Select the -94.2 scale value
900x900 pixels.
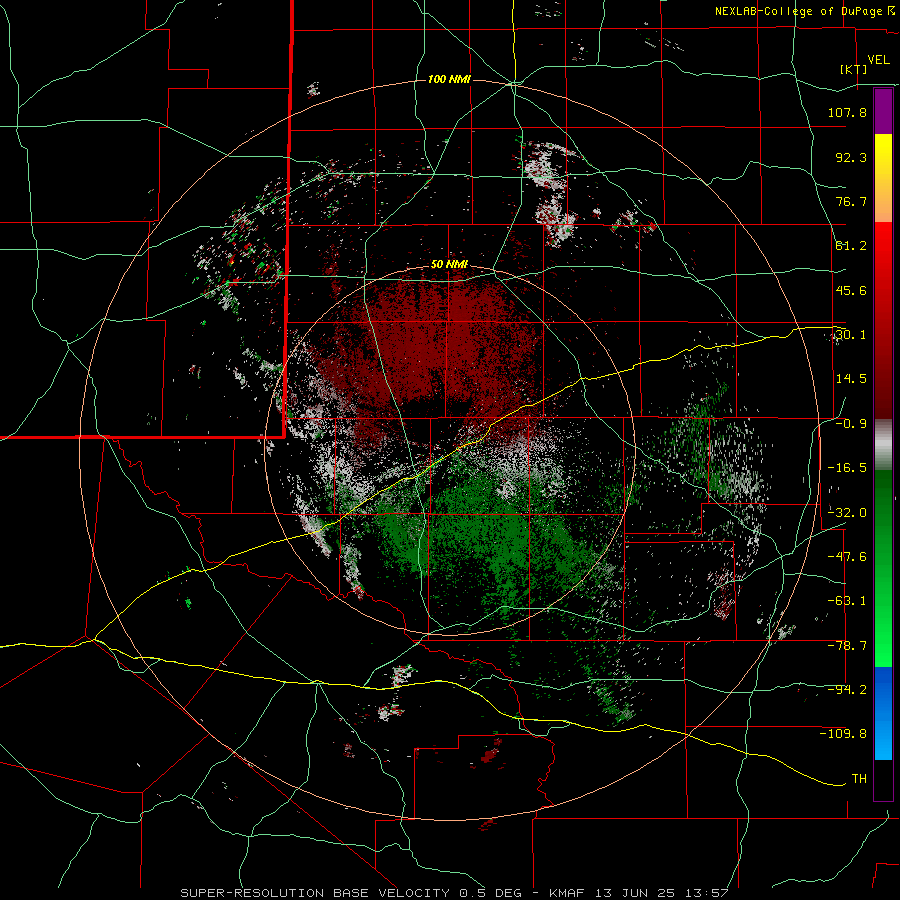click(x=847, y=690)
